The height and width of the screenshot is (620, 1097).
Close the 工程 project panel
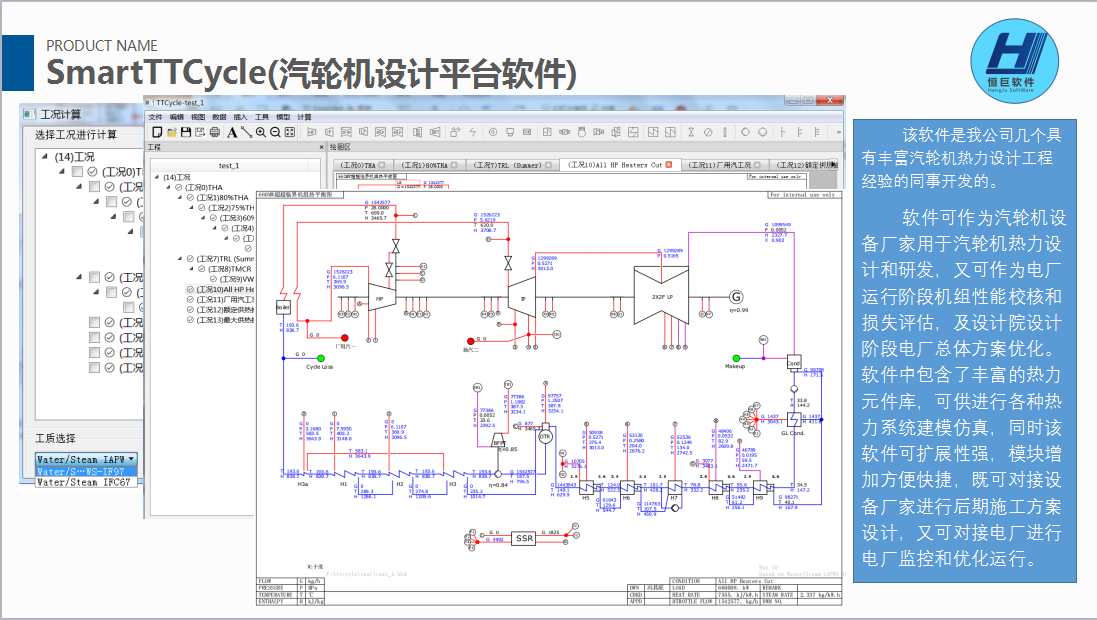322,147
